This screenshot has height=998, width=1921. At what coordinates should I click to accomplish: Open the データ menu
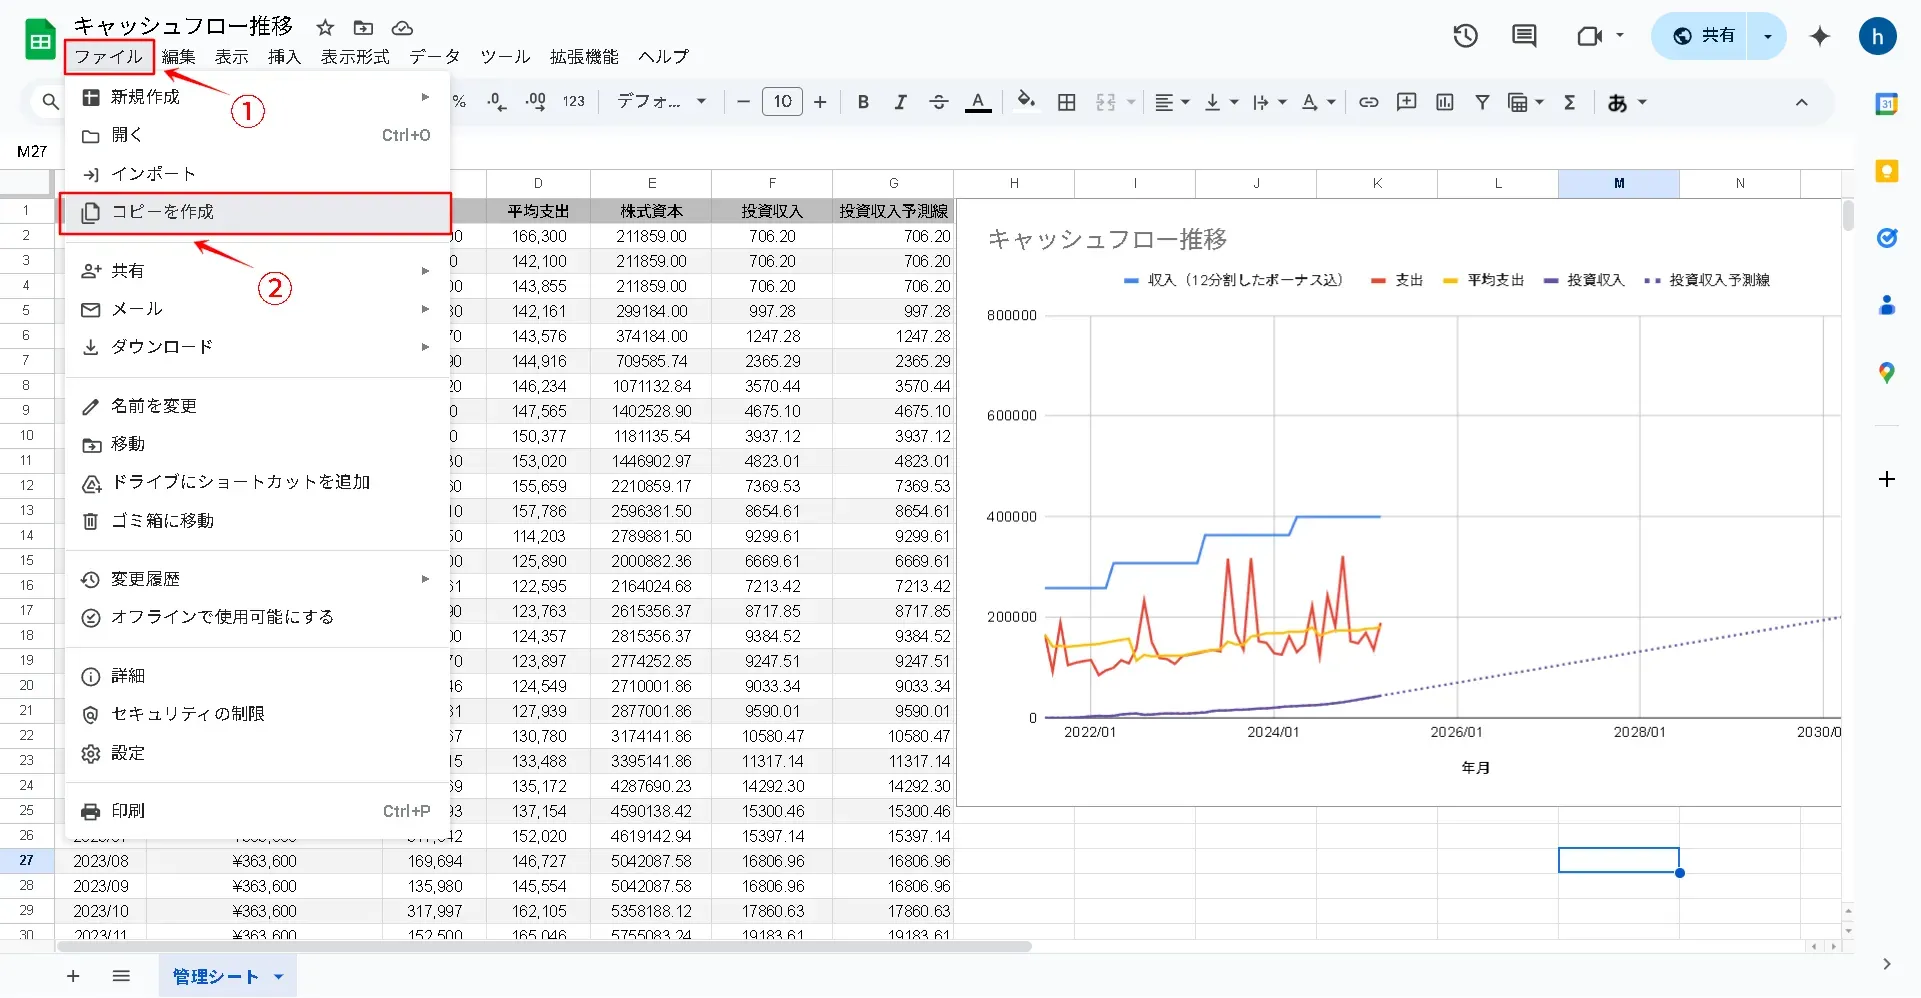(x=435, y=57)
